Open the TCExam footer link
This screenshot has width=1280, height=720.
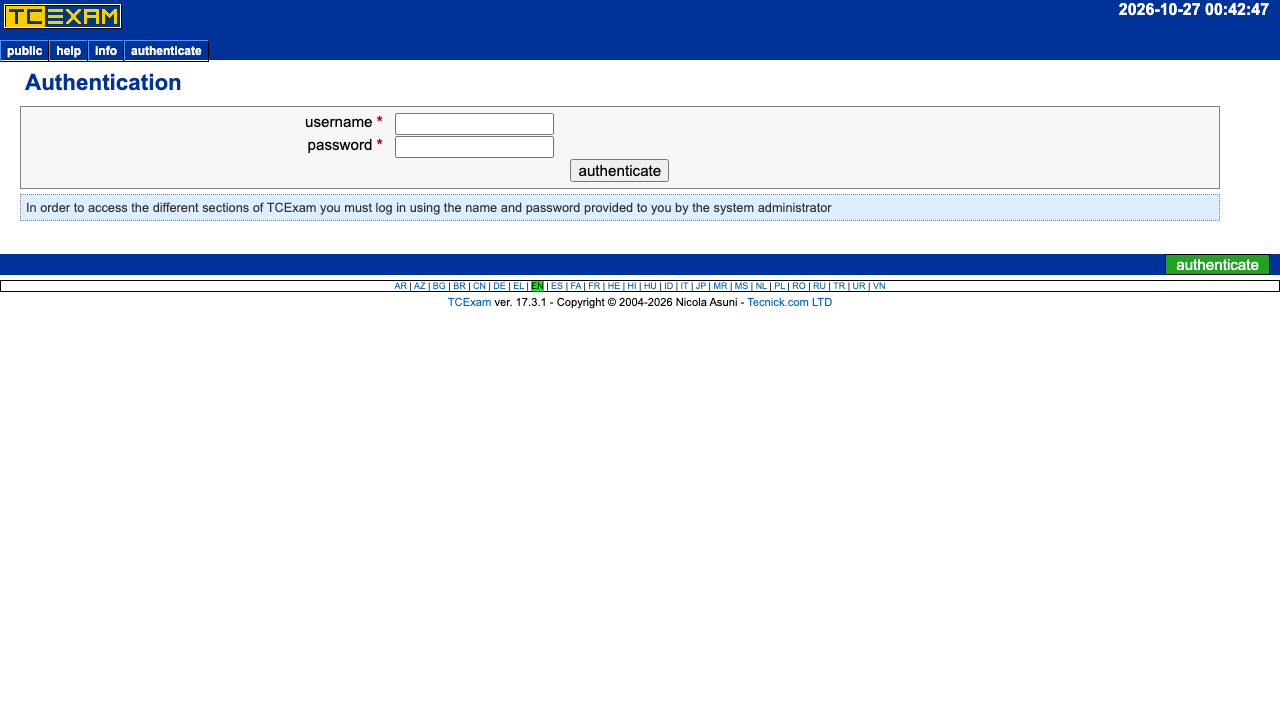click(x=469, y=302)
